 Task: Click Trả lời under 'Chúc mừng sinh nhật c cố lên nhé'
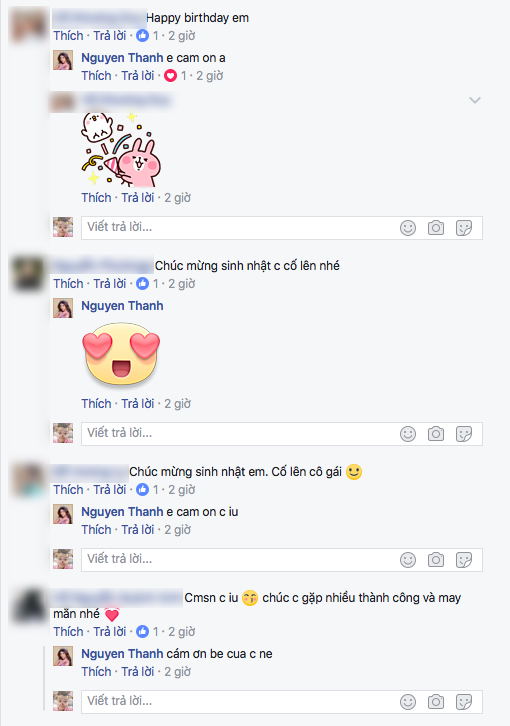click(110, 283)
